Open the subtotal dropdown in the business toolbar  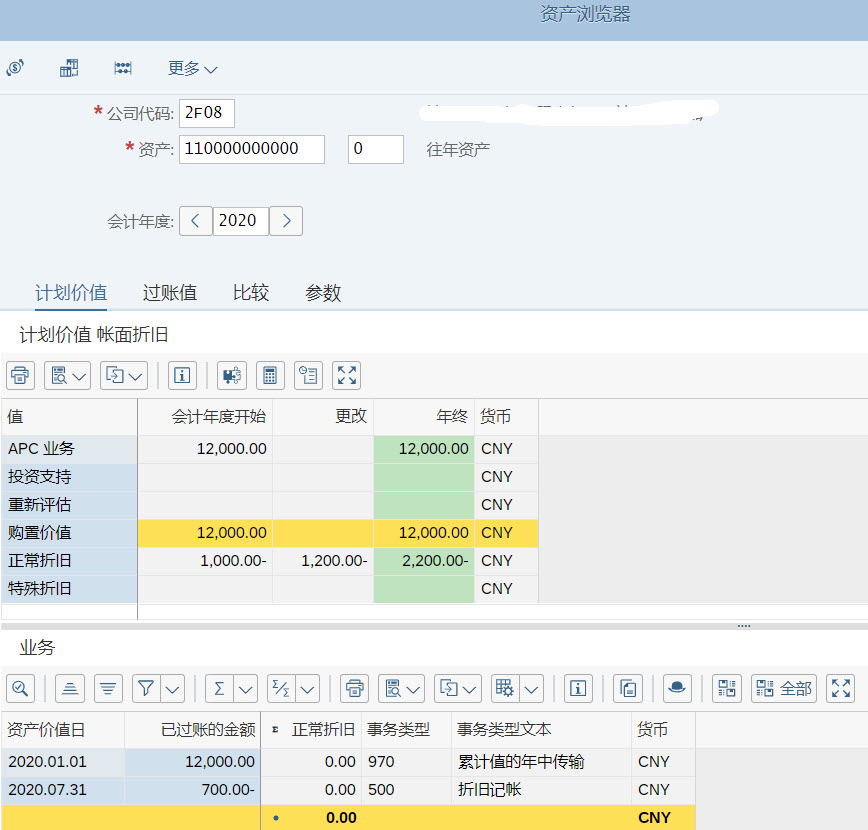click(x=307, y=688)
